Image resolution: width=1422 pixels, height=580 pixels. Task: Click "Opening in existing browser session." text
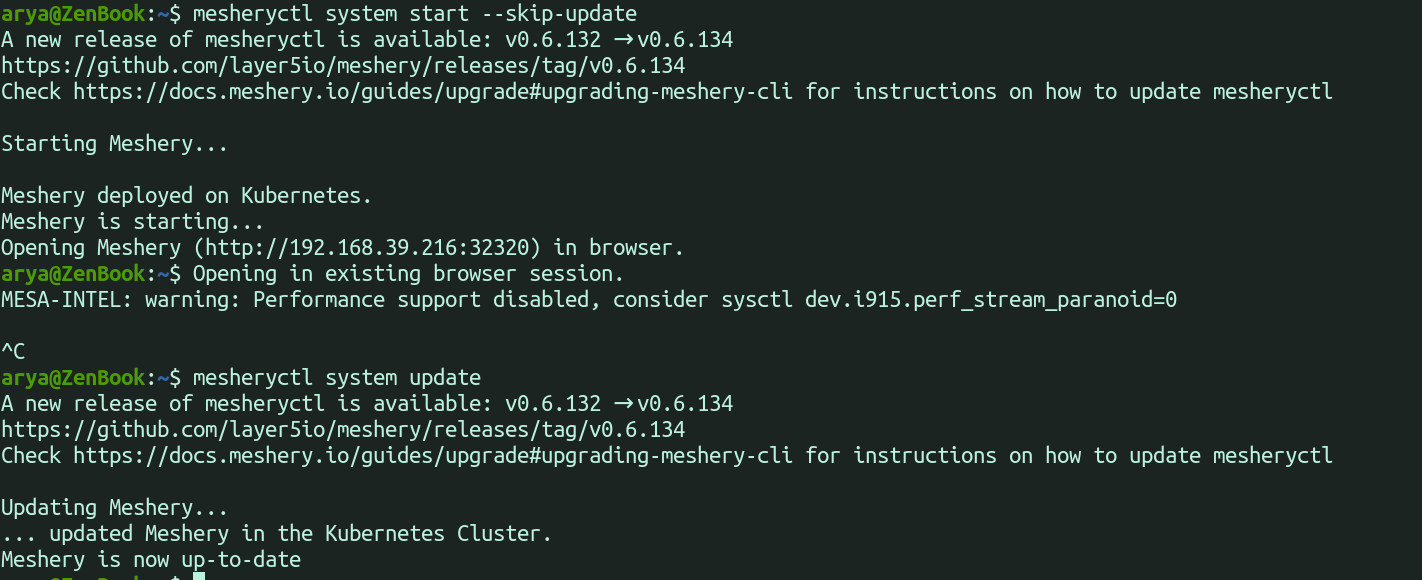point(408,274)
